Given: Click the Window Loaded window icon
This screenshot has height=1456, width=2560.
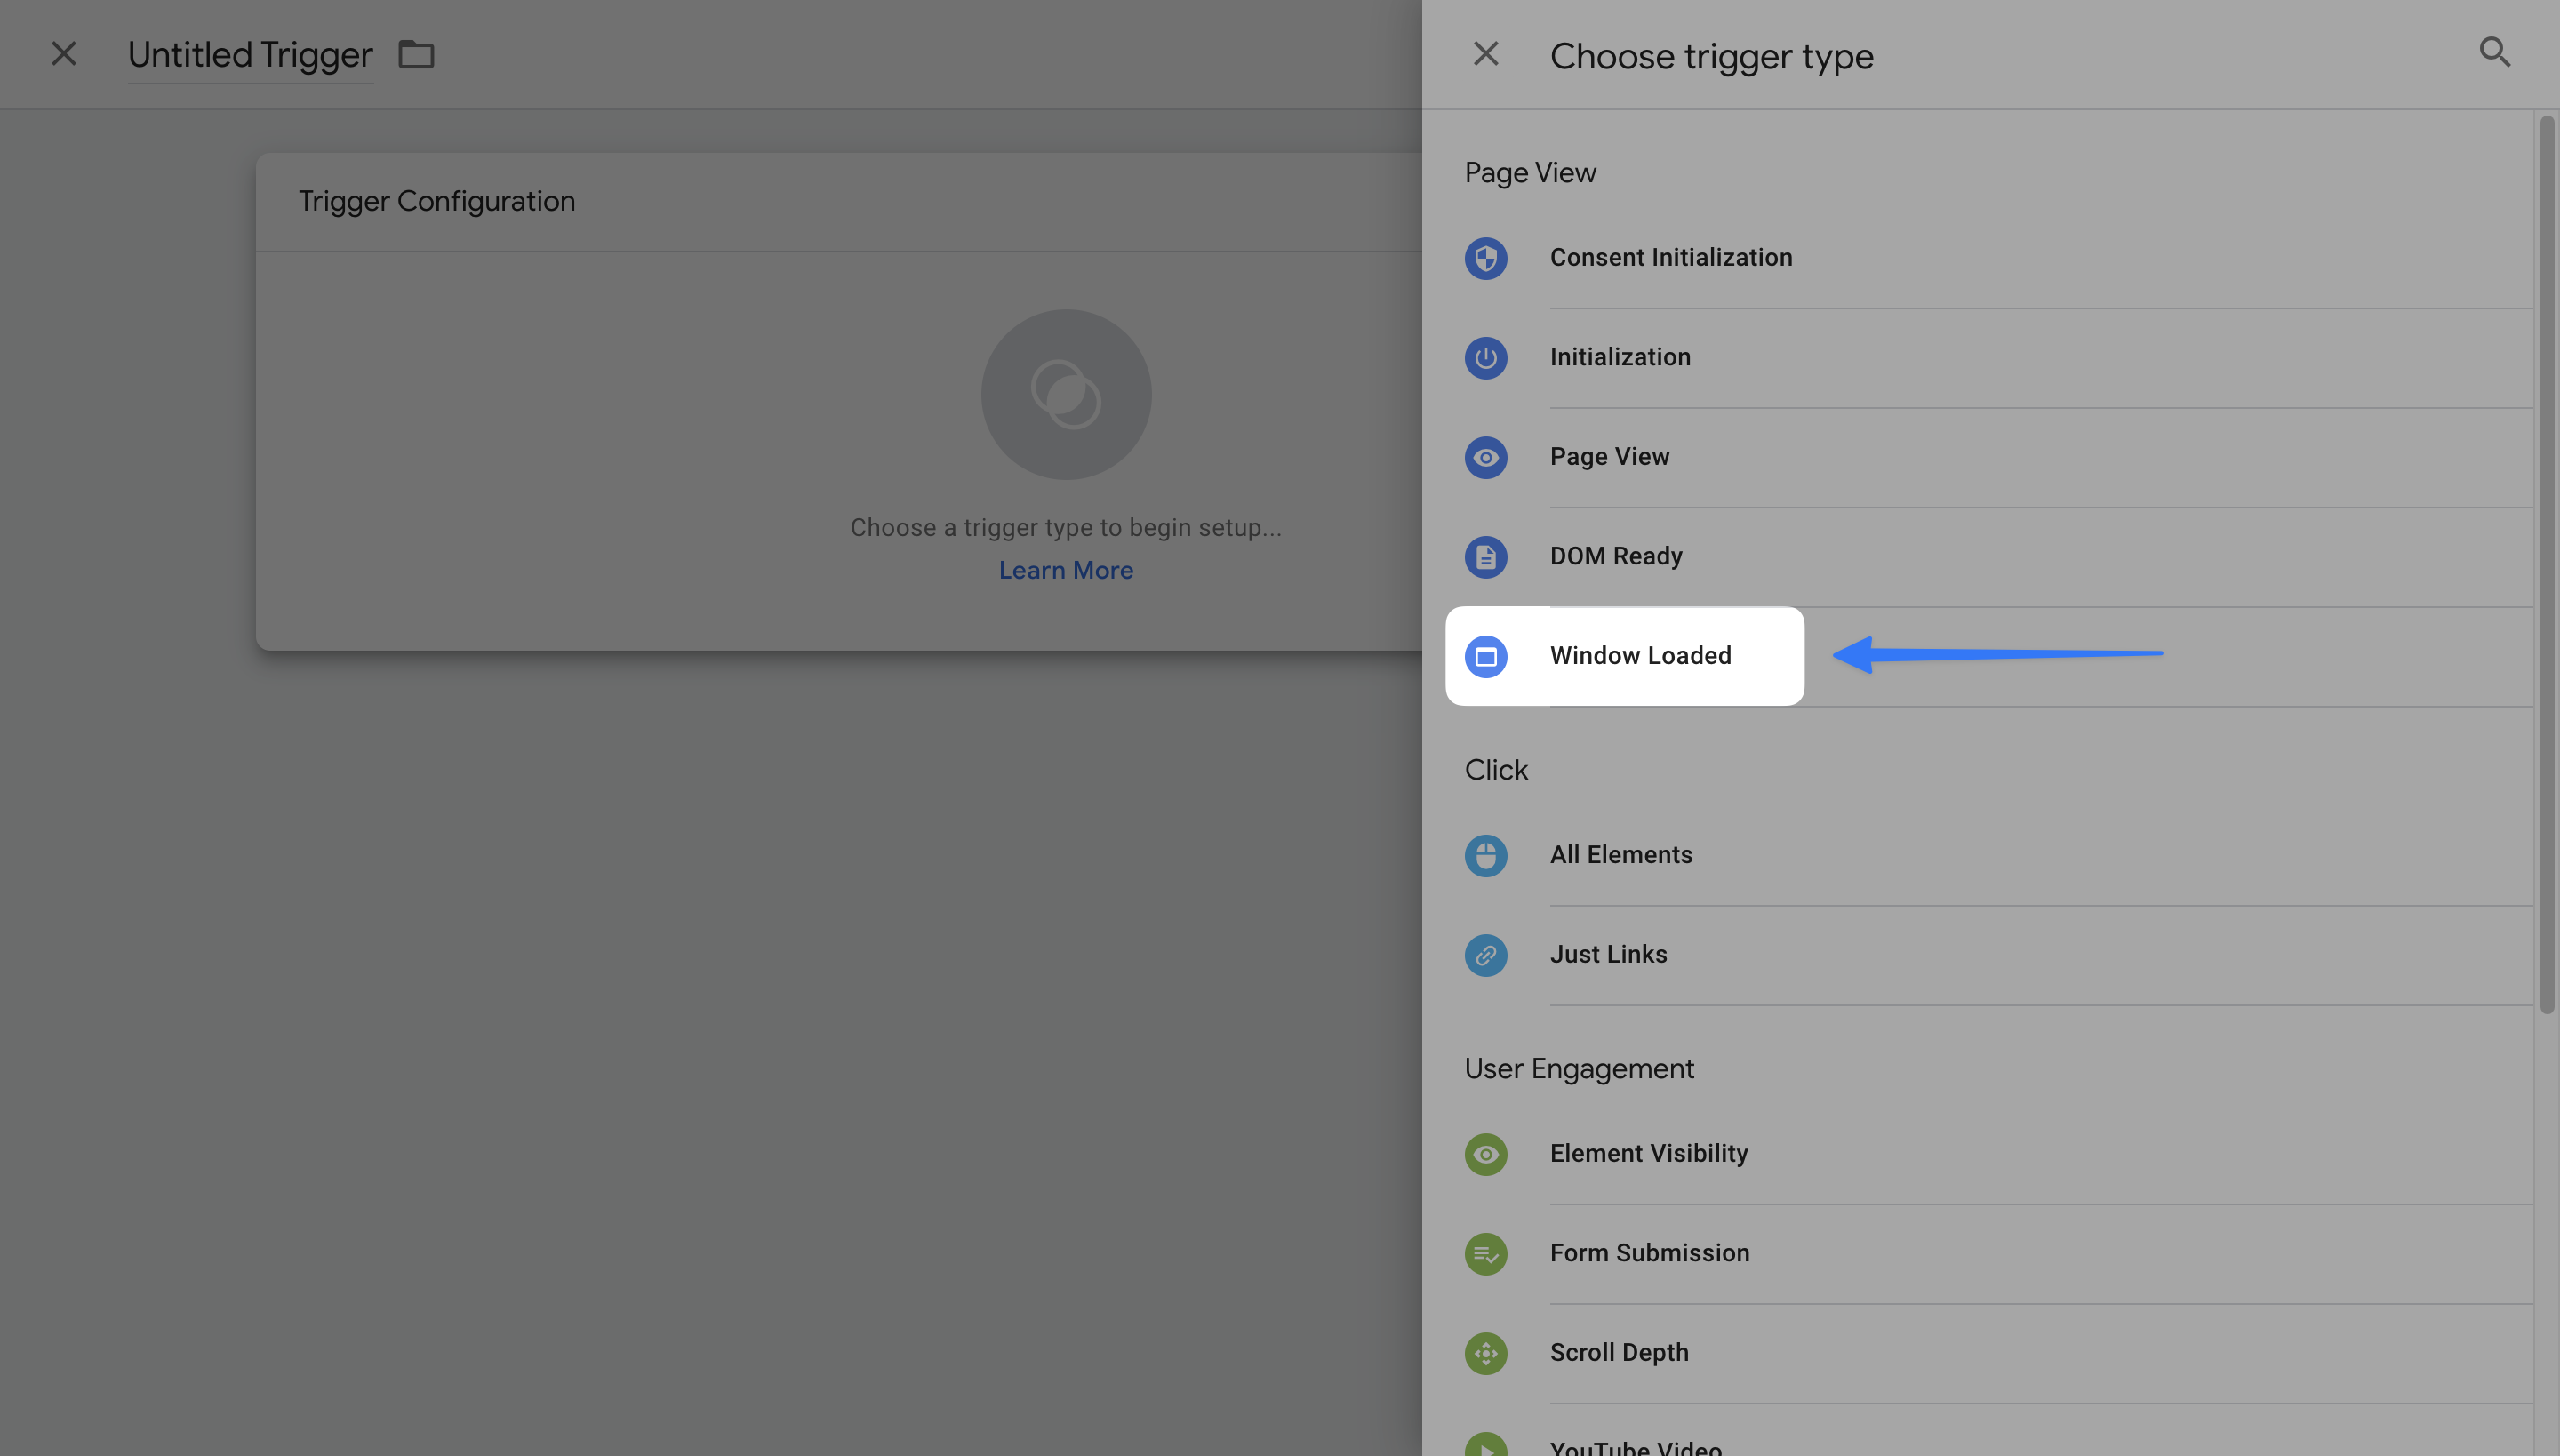Looking at the screenshot, I should tap(1485, 656).
